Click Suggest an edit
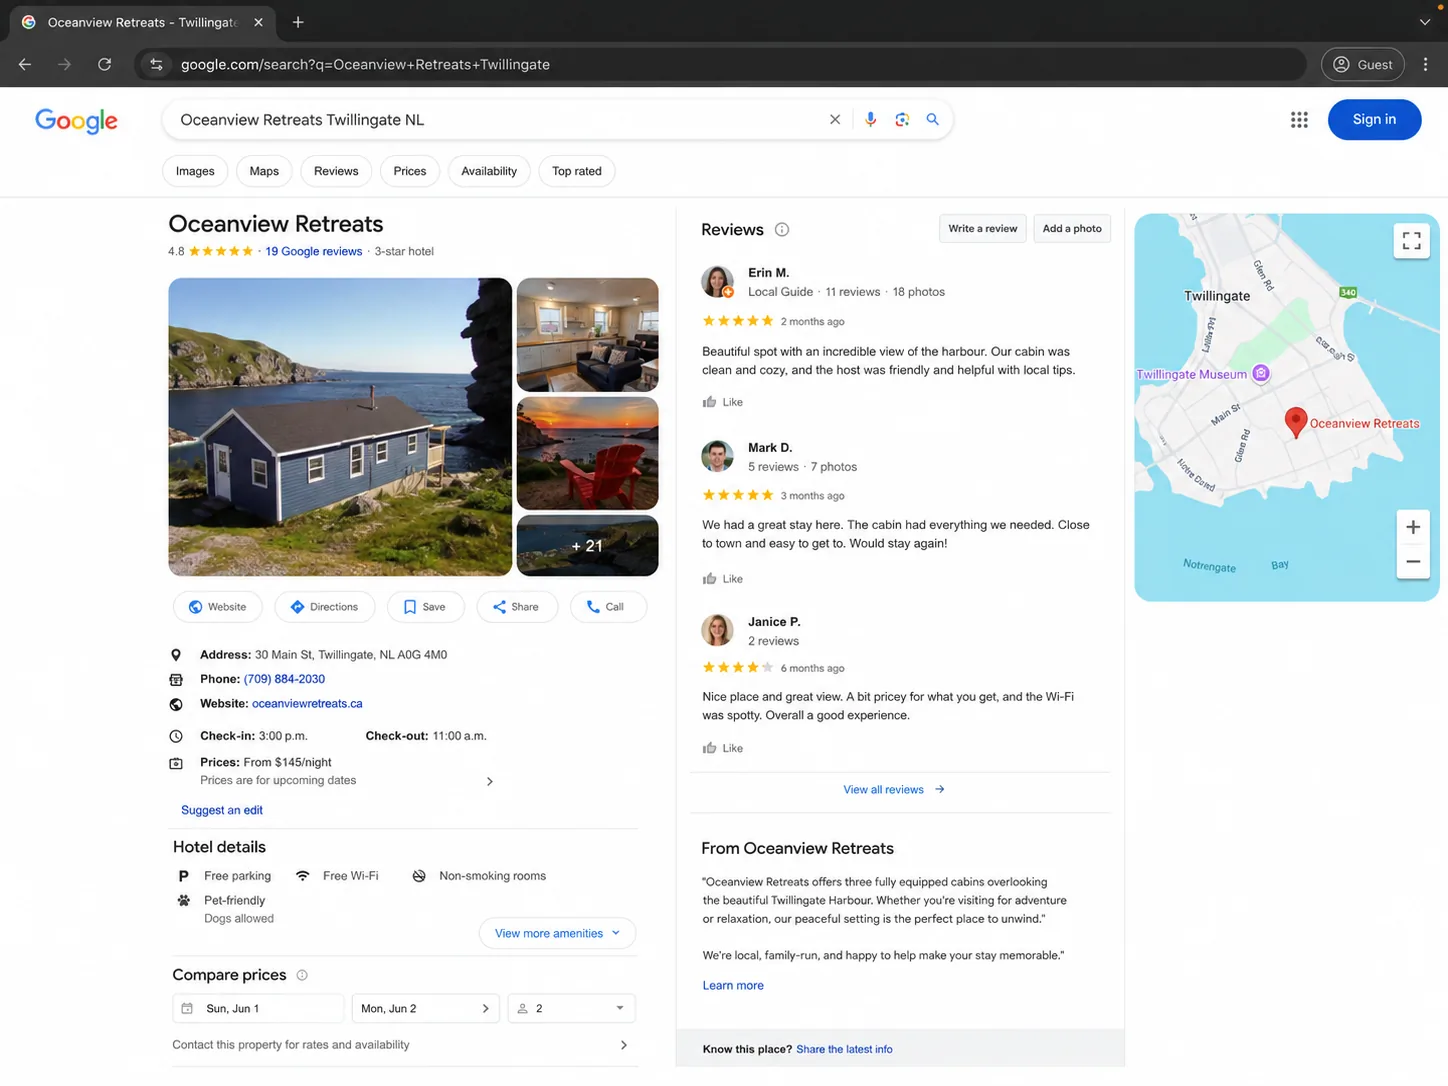 click(x=222, y=810)
